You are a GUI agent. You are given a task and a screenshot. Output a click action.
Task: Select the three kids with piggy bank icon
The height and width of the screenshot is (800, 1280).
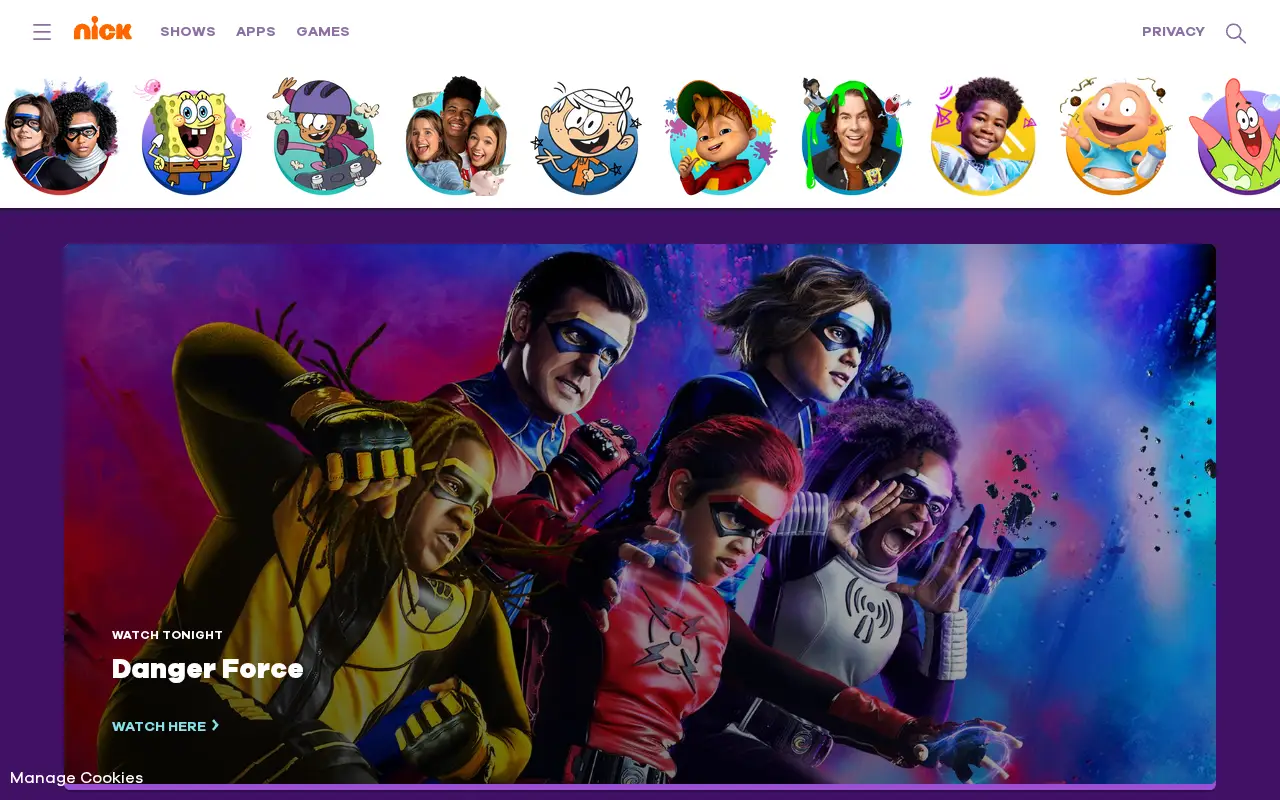pos(457,136)
